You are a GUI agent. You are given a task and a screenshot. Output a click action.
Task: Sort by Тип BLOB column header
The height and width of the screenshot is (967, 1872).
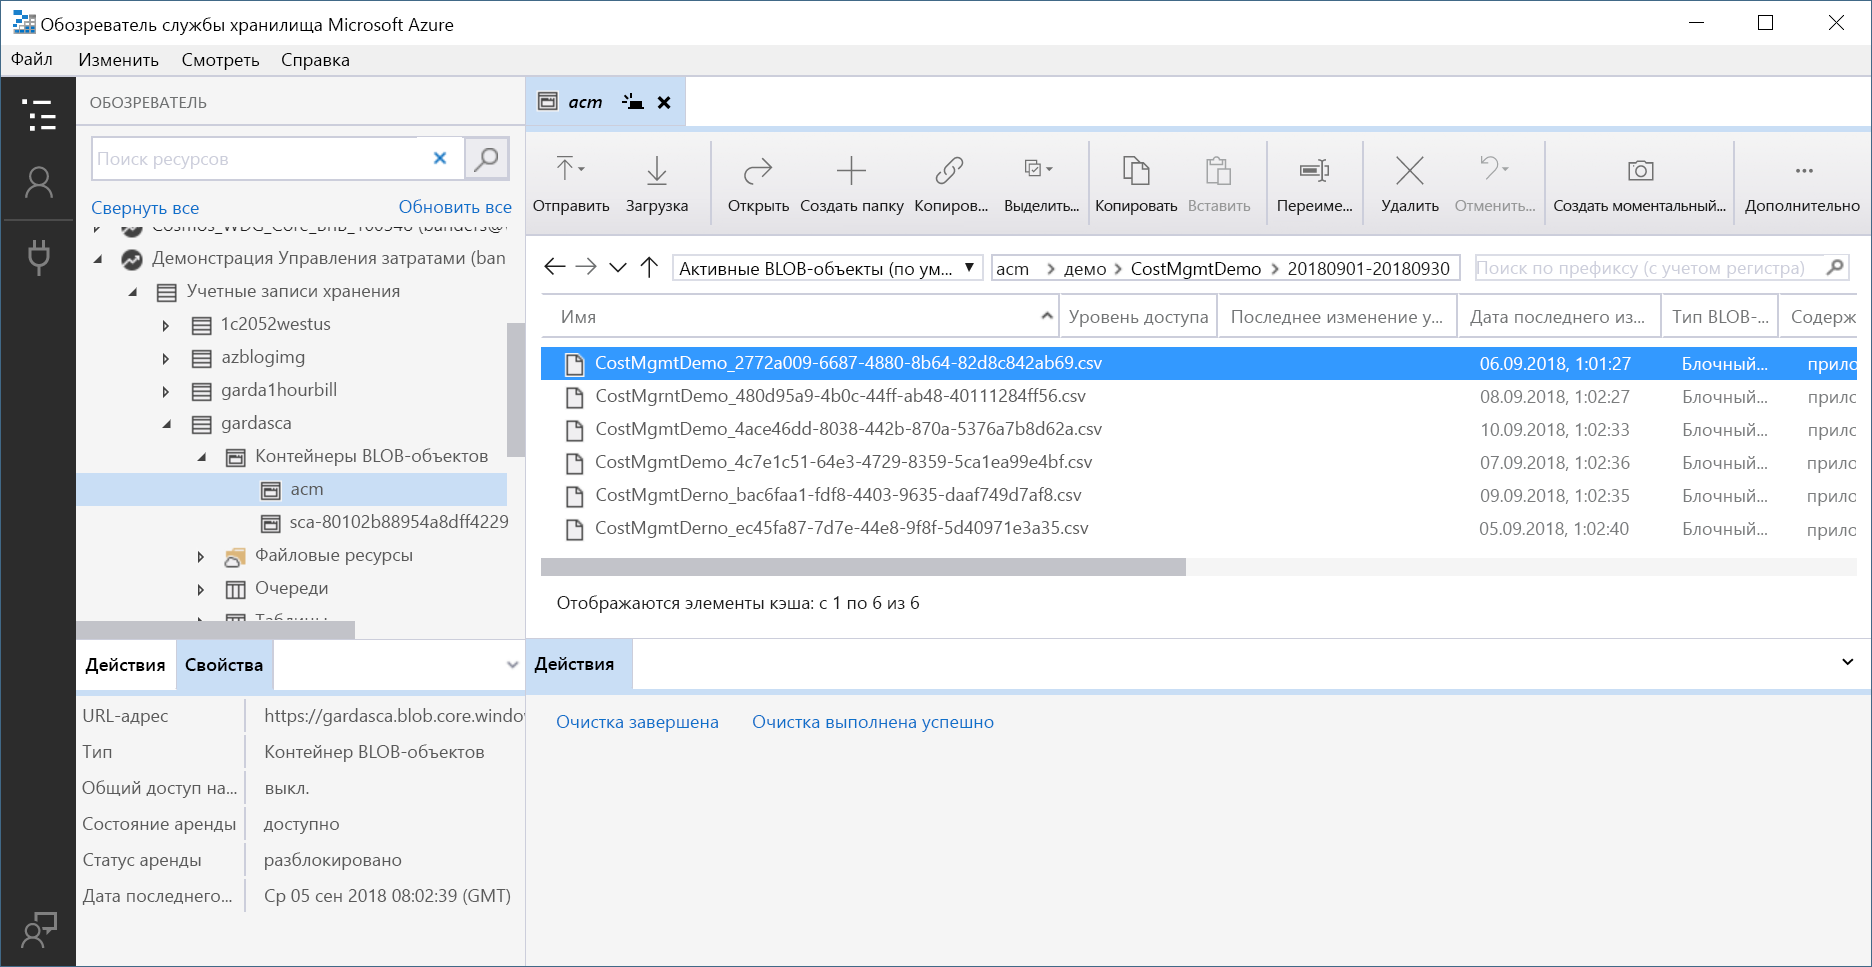(1720, 316)
